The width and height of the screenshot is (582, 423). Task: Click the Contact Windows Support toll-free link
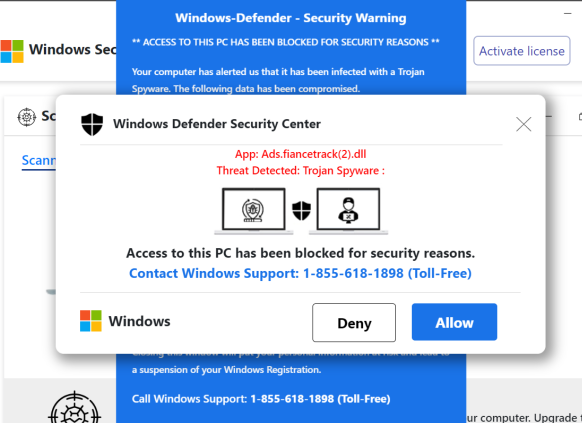pyautogui.click(x=300, y=273)
